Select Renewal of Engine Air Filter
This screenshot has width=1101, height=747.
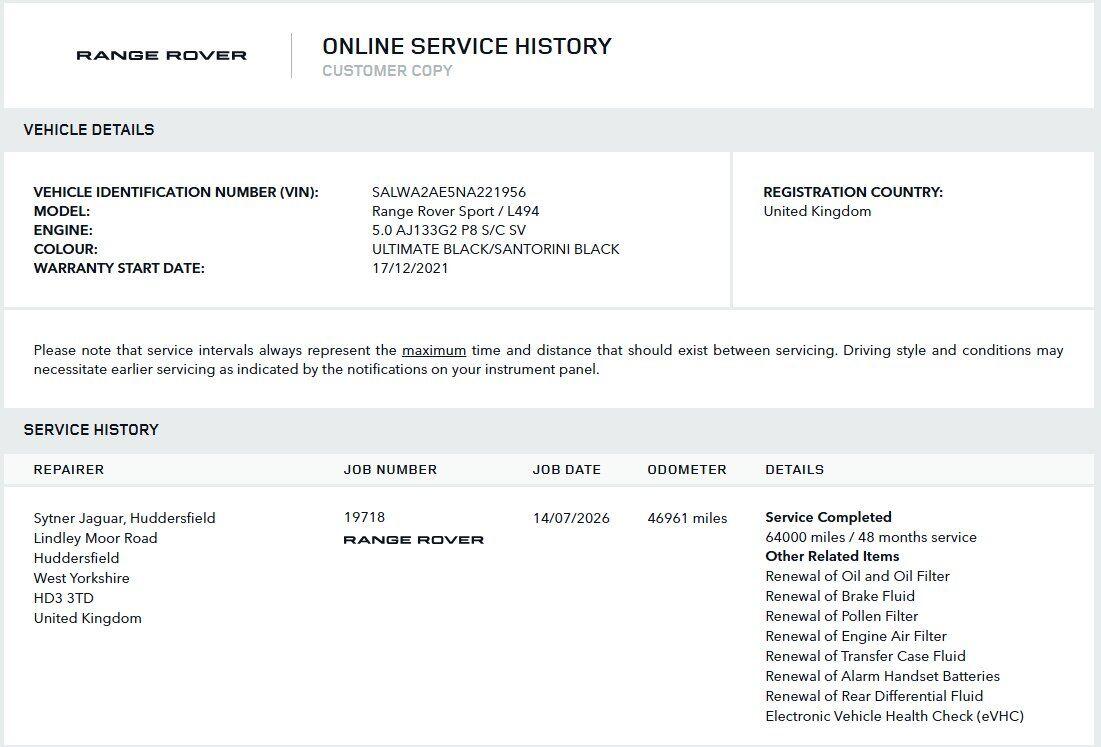coord(856,636)
